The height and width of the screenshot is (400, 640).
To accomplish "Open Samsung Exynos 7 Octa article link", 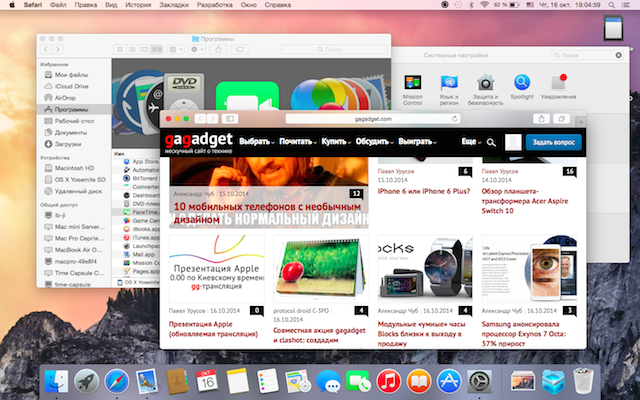I will 524,334.
